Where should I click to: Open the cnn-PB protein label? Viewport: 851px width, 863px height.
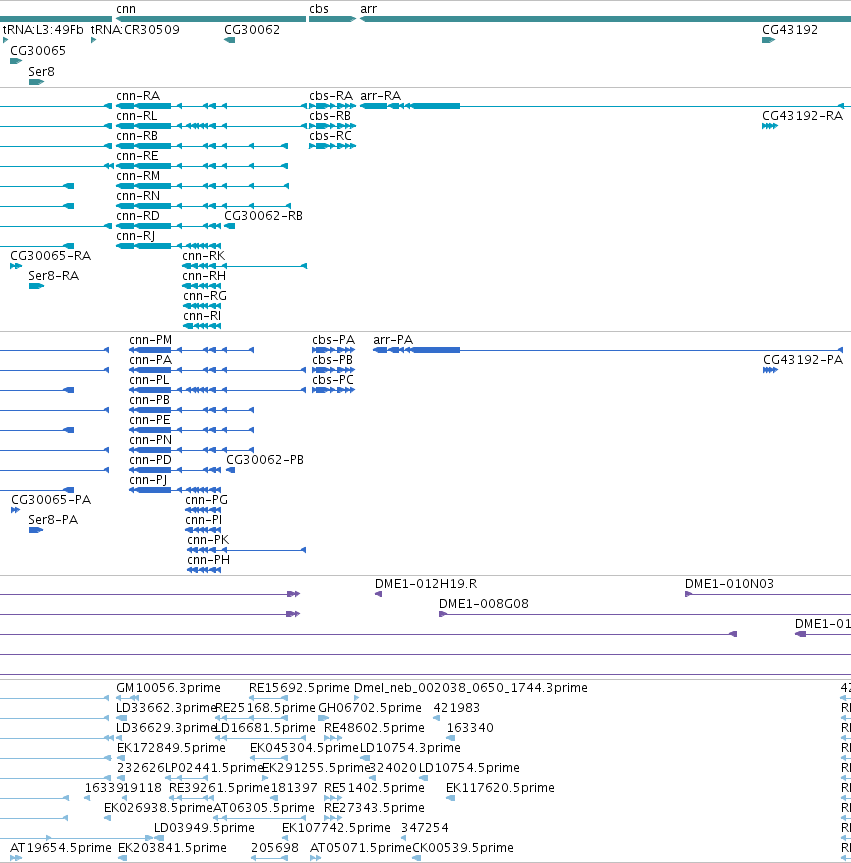click(x=150, y=400)
